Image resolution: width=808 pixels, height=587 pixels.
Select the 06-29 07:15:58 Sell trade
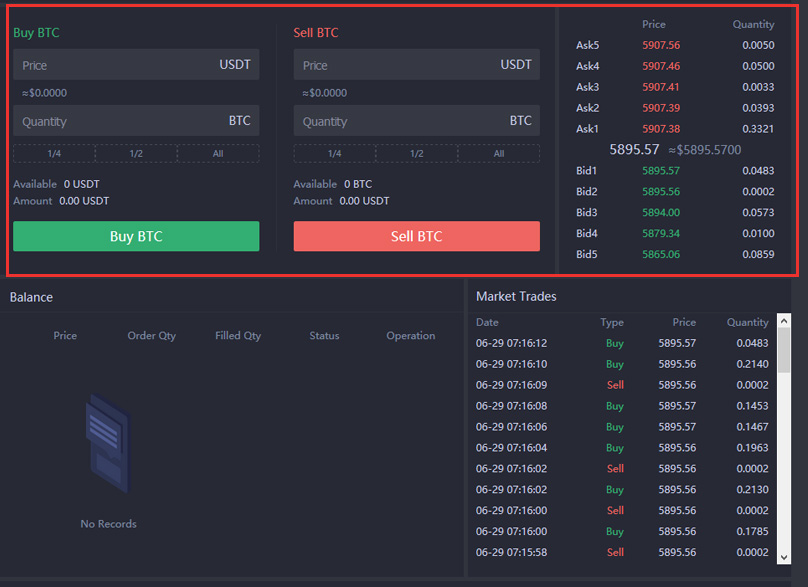coord(622,552)
